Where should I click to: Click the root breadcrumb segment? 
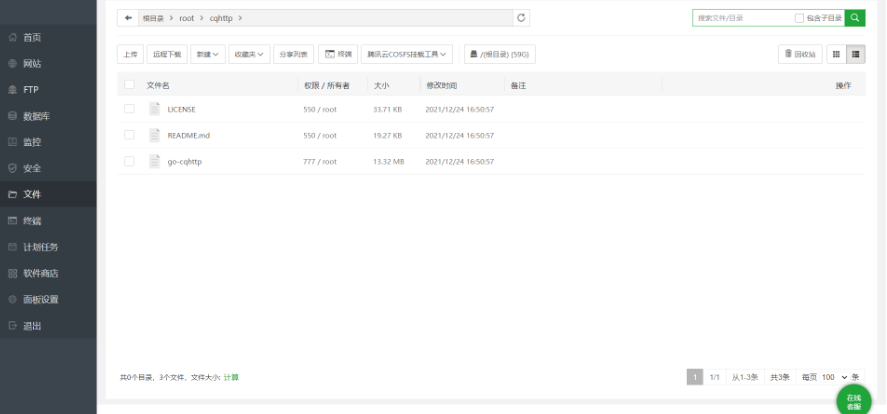pos(187,18)
